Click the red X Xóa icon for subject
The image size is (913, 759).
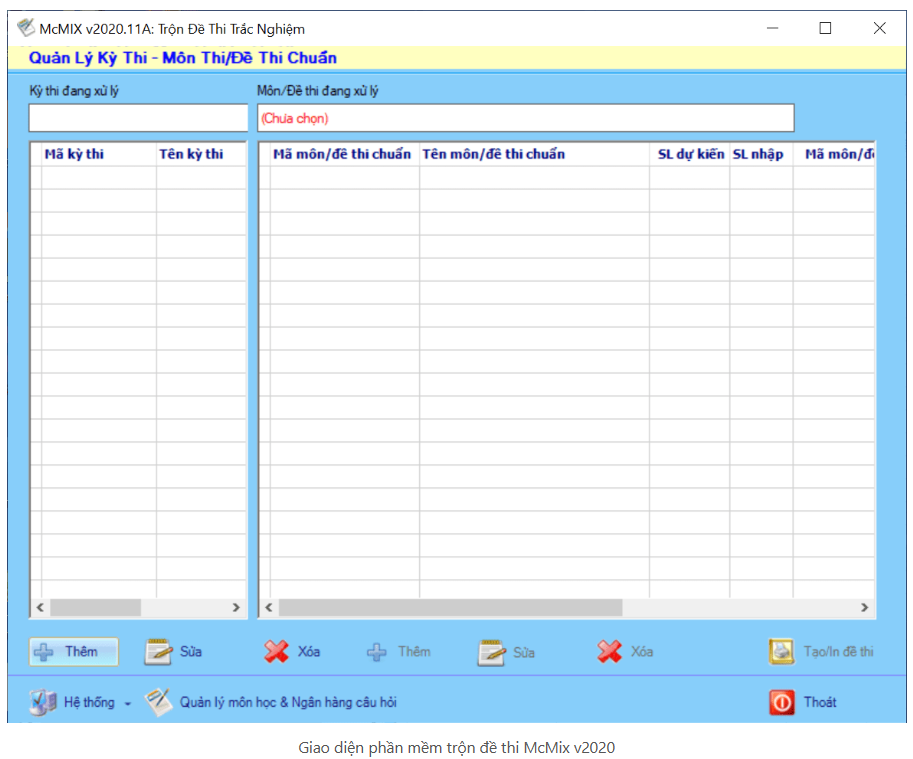609,652
